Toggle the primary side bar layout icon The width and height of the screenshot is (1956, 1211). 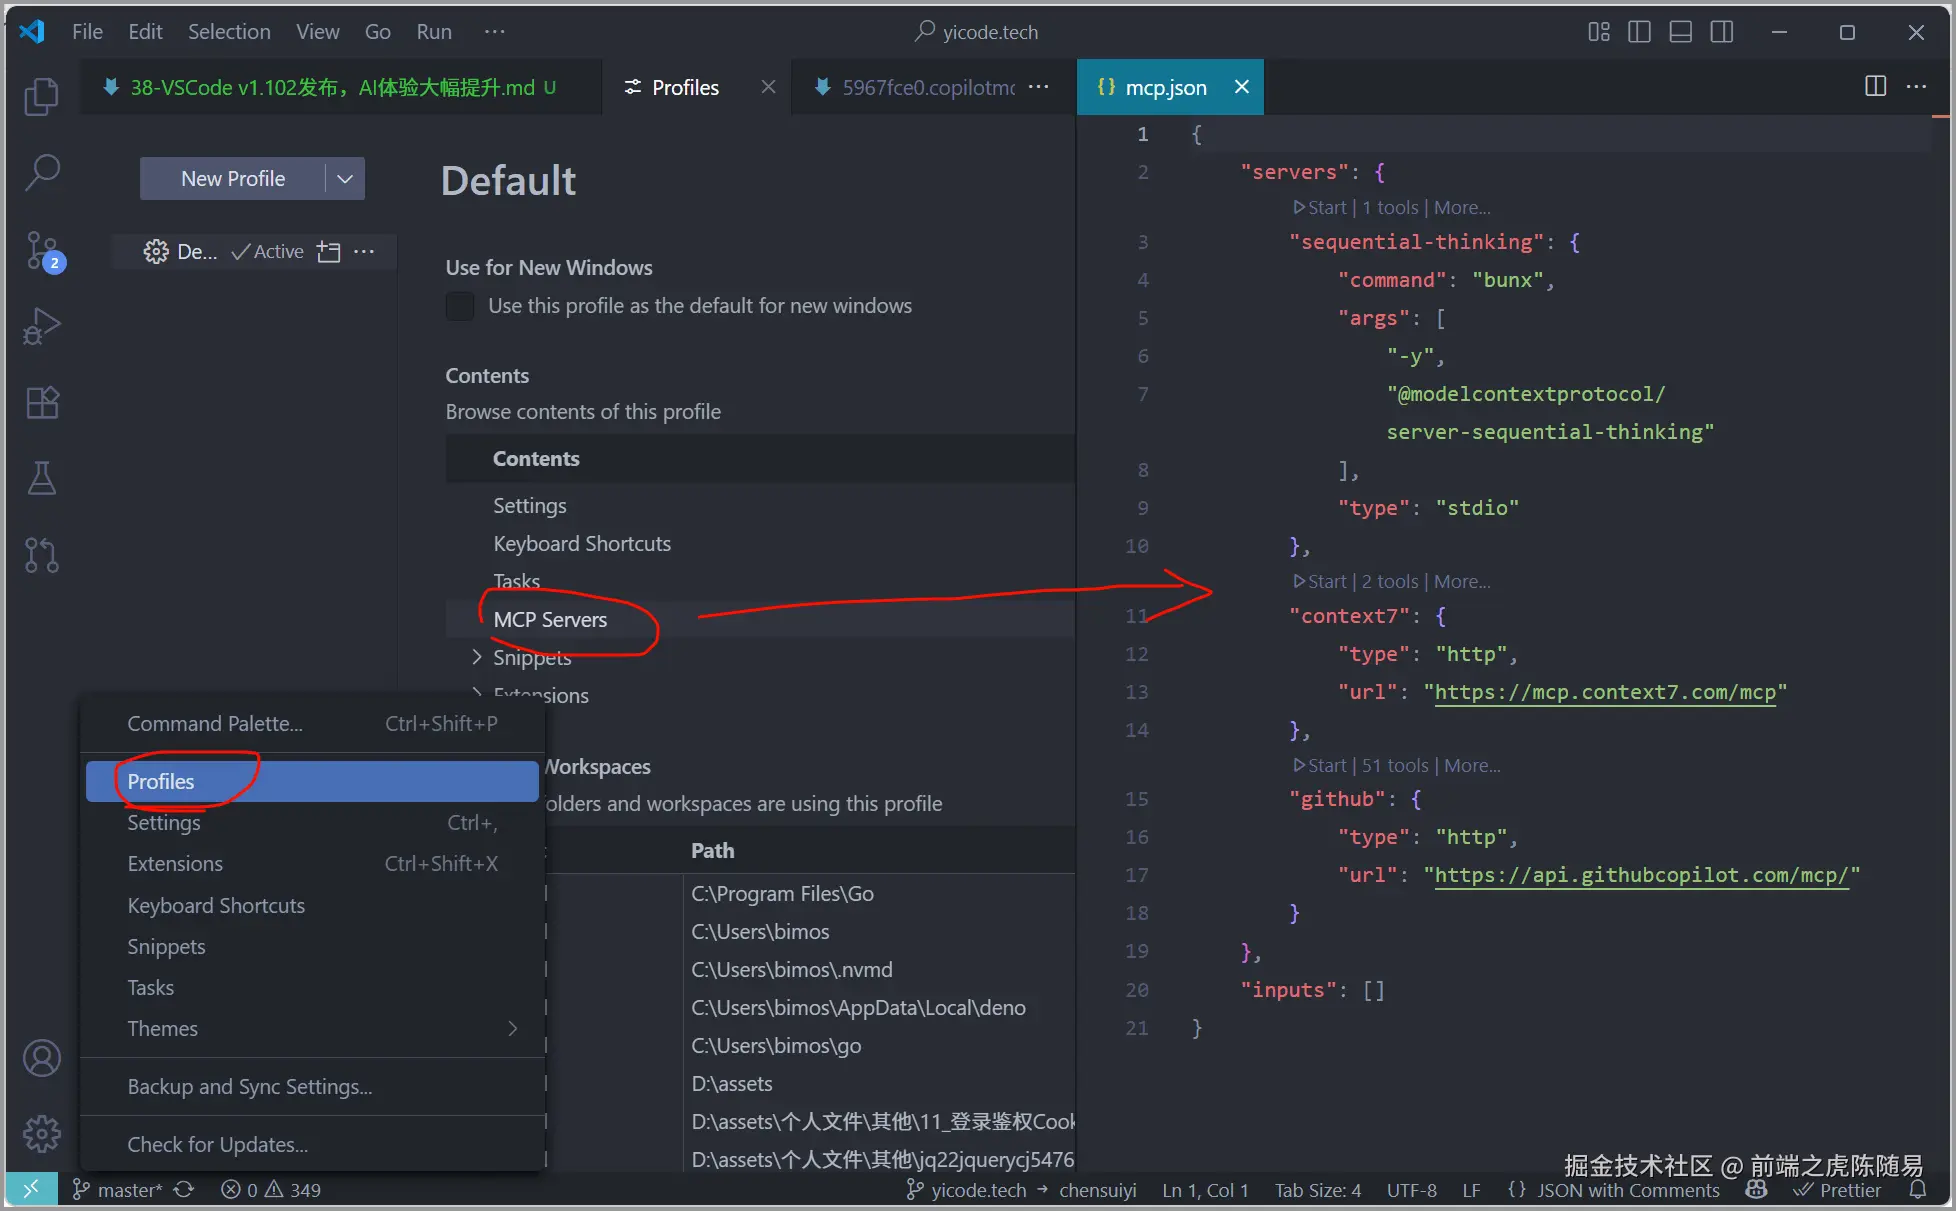tap(1639, 32)
